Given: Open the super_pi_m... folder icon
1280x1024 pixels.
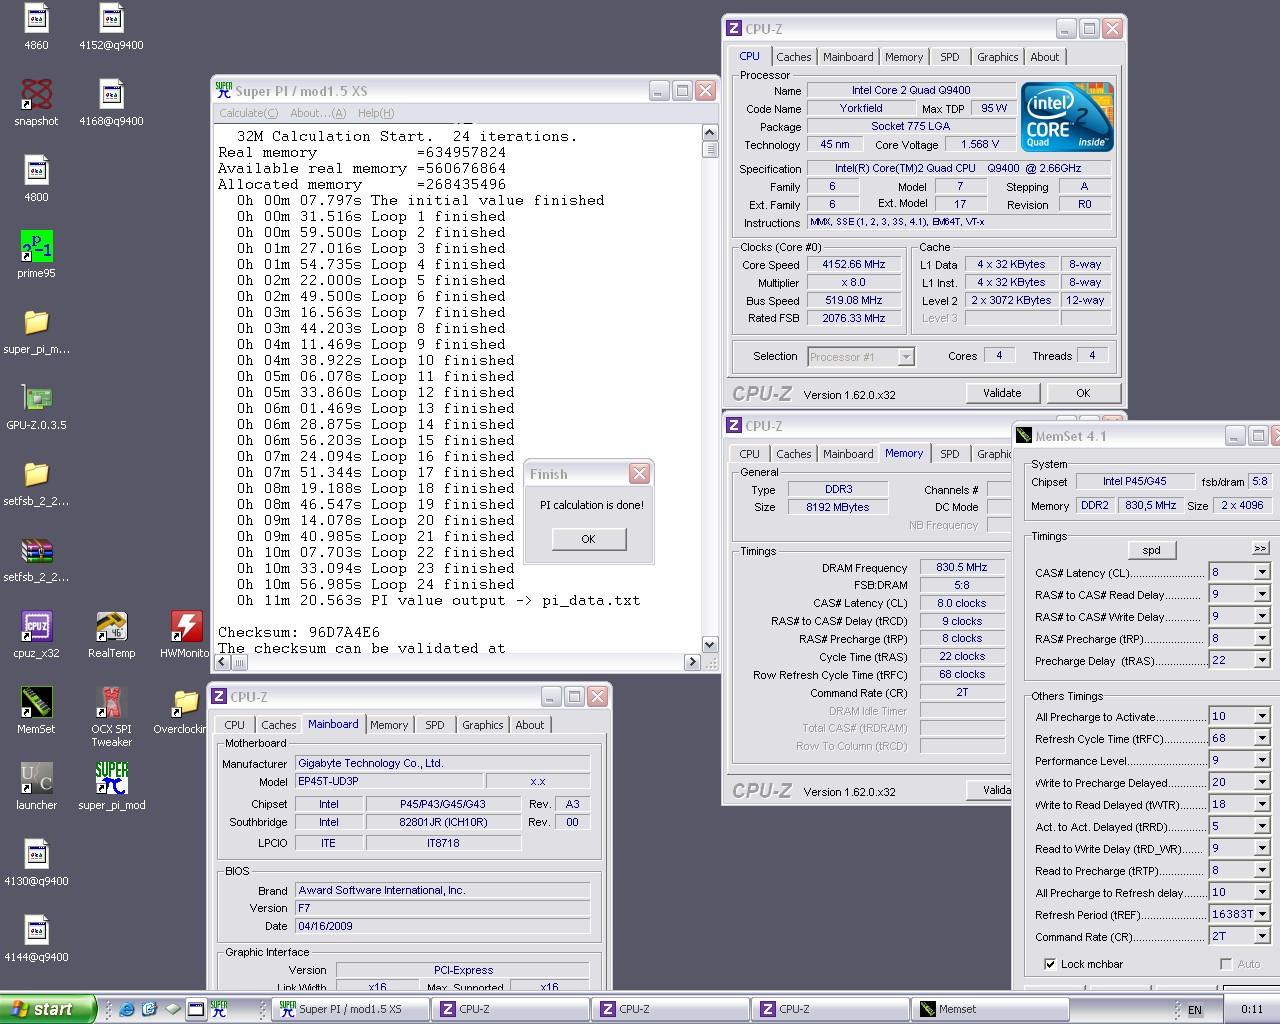Looking at the screenshot, I should coord(36,324).
